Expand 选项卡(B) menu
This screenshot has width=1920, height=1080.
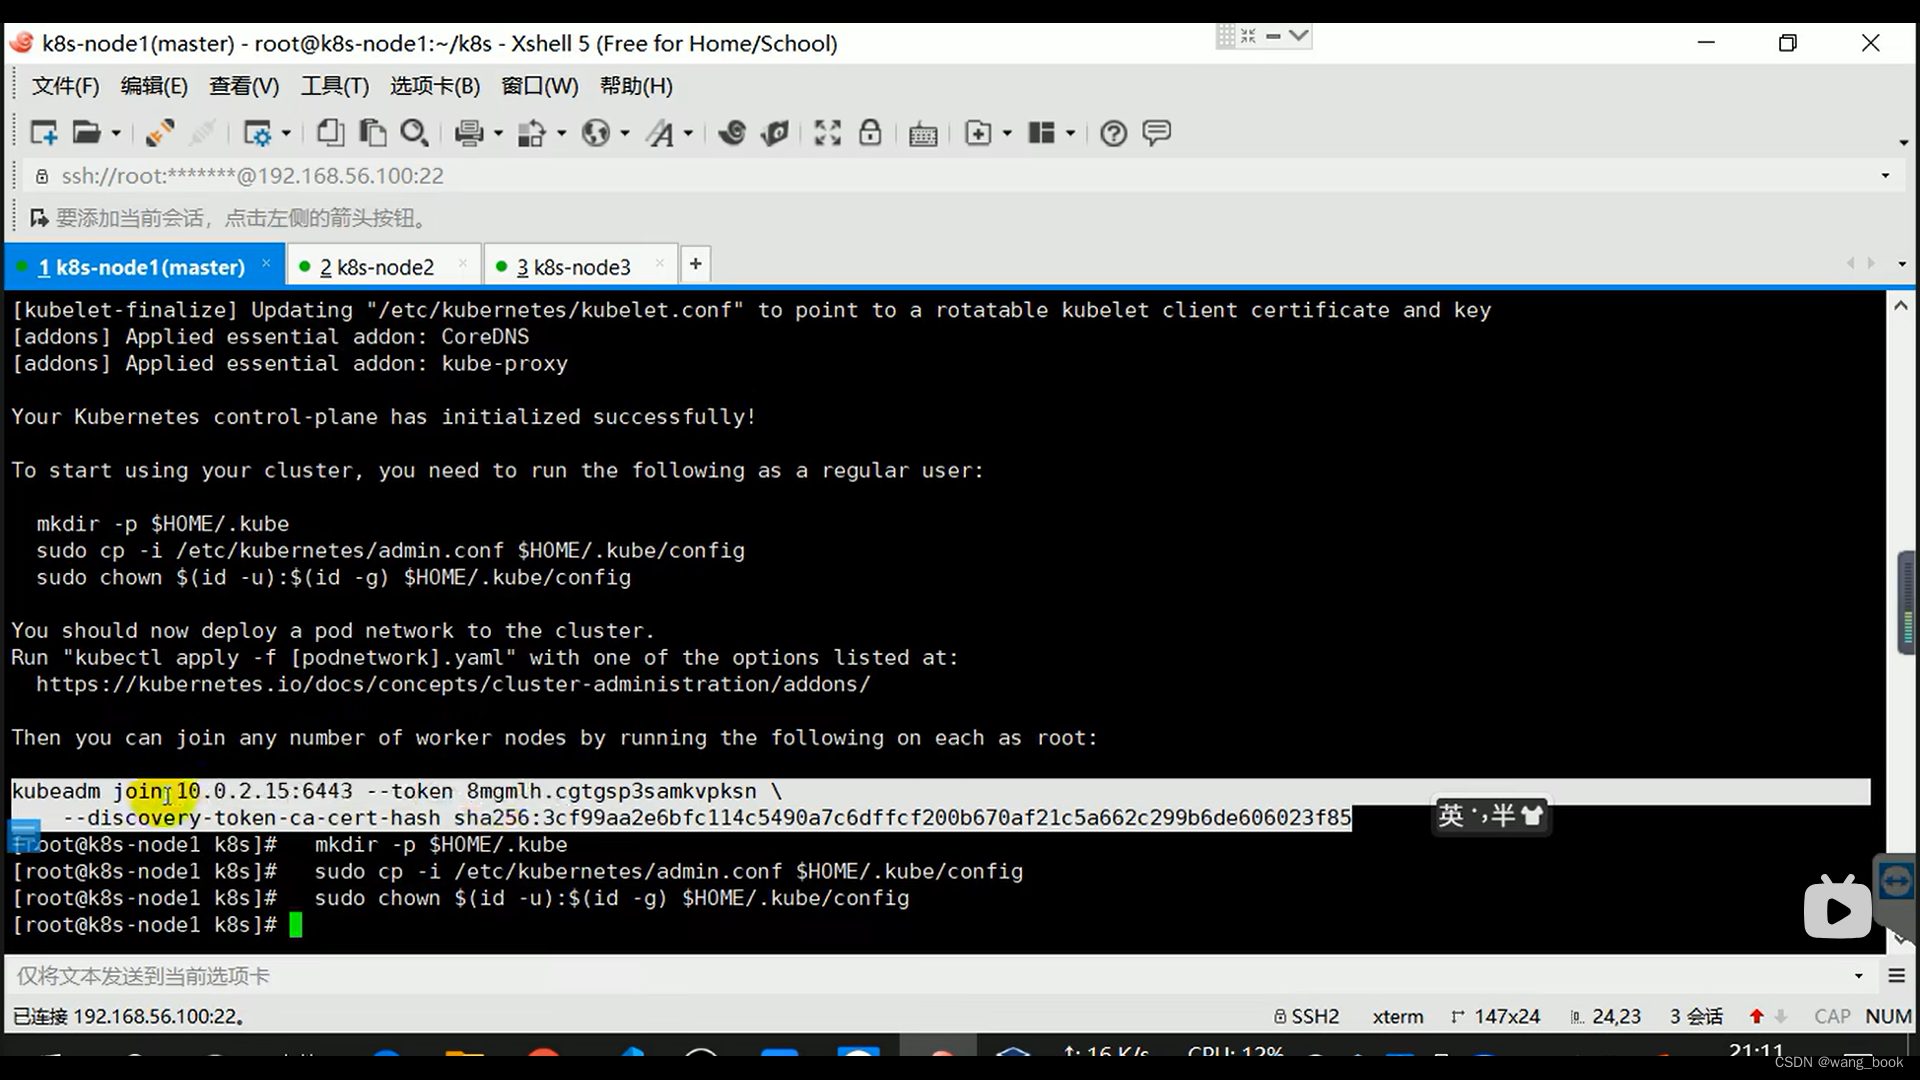pyautogui.click(x=433, y=86)
